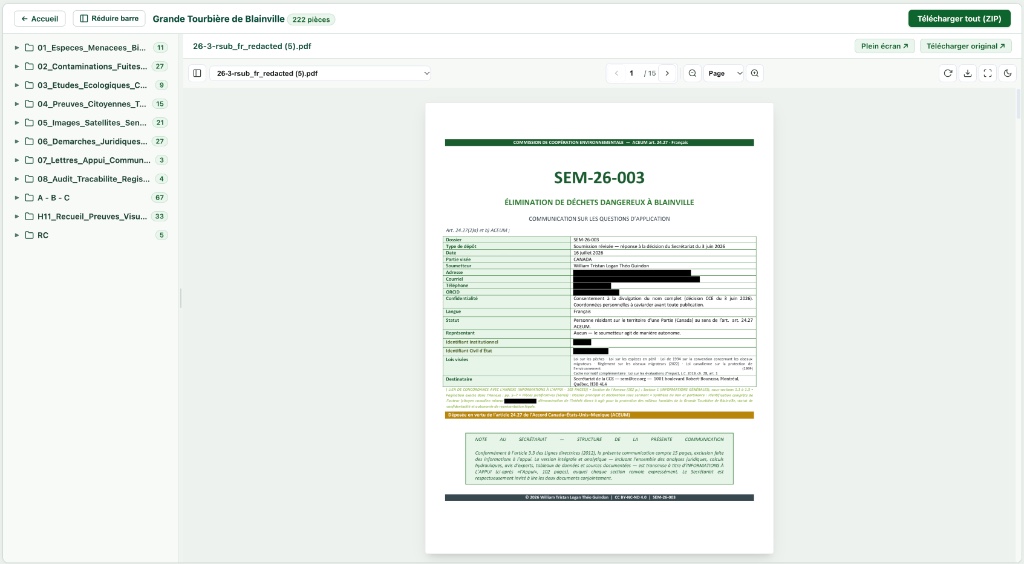
Task: Expand the 06_Demarches_Juridiques folder arrow
Action: tap(17, 141)
